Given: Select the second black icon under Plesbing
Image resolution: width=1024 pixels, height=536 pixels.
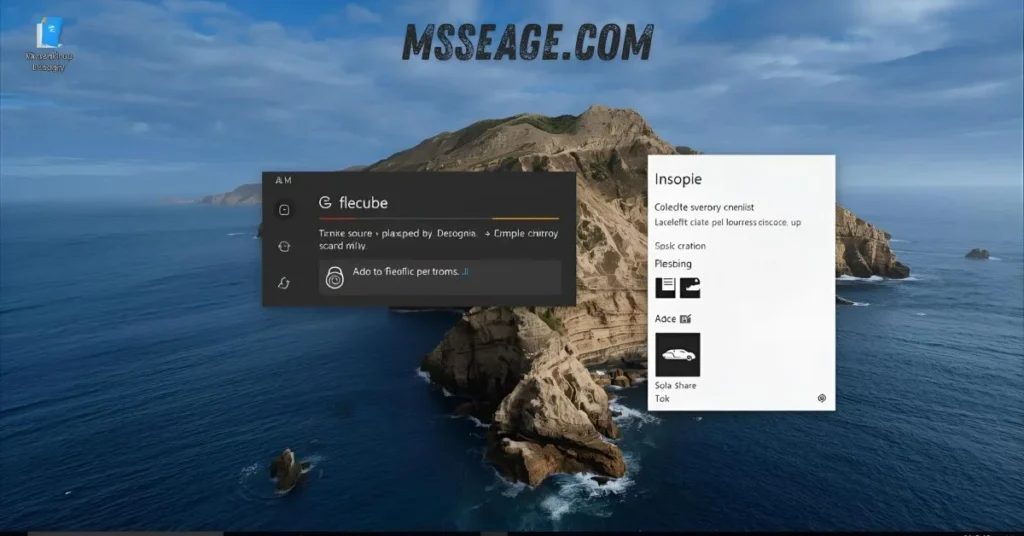Looking at the screenshot, I should coord(690,287).
